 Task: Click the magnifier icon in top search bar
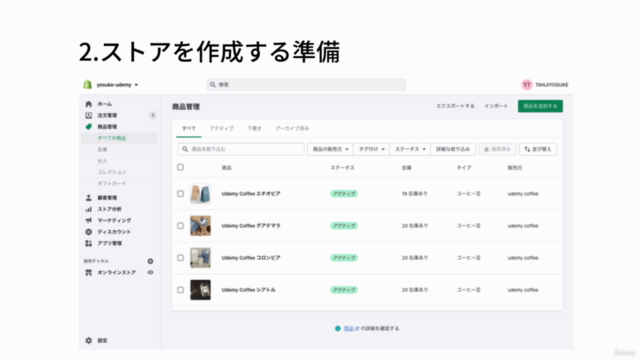(213, 84)
